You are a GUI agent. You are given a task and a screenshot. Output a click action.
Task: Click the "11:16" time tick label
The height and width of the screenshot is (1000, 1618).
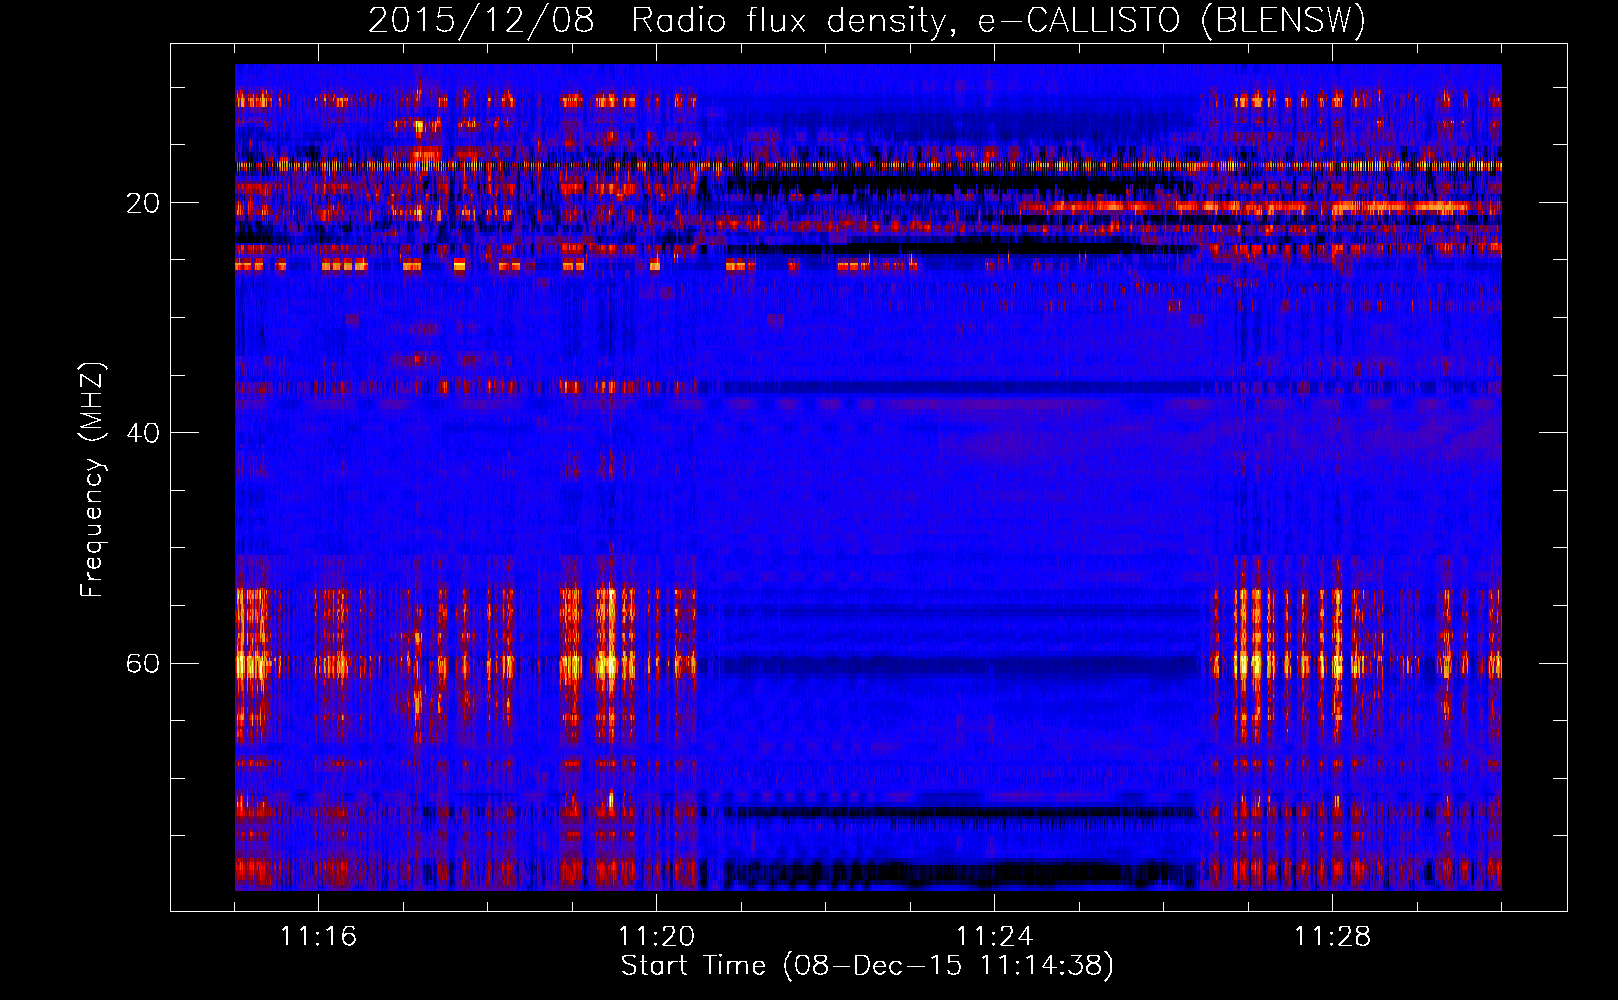(x=318, y=936)
